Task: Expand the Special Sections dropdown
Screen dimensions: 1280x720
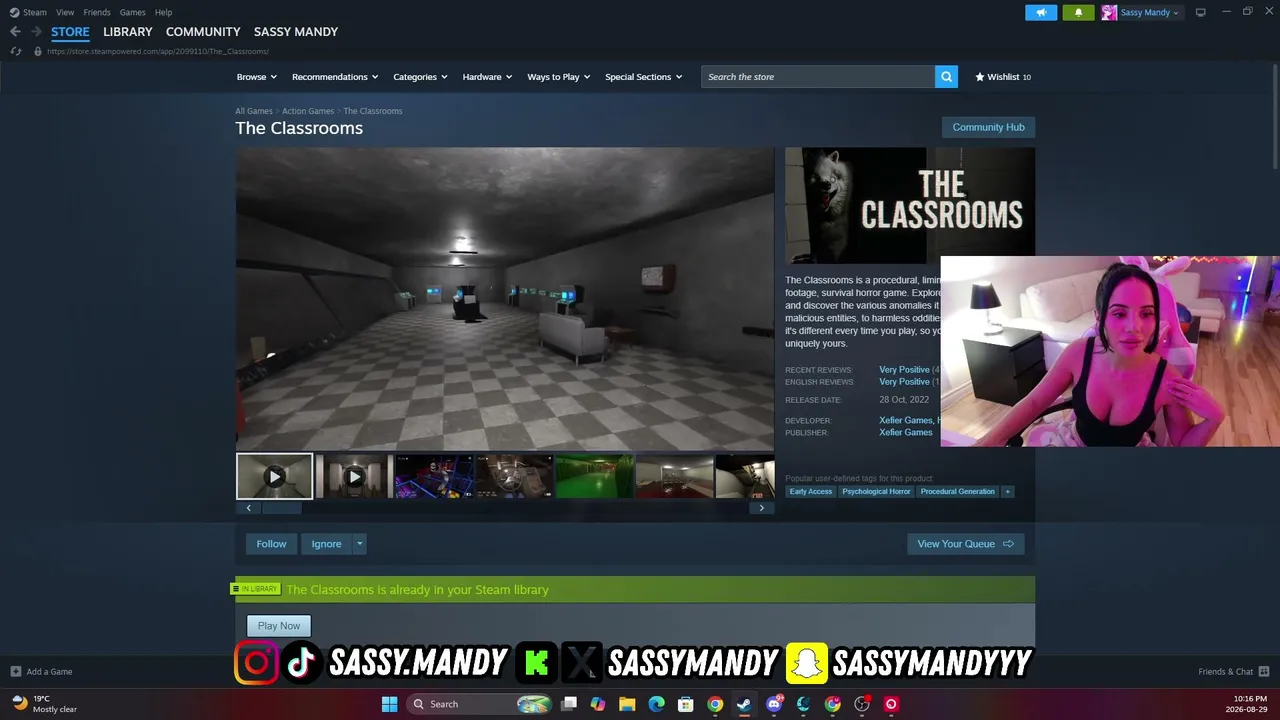Action: (x=644, y=77)
